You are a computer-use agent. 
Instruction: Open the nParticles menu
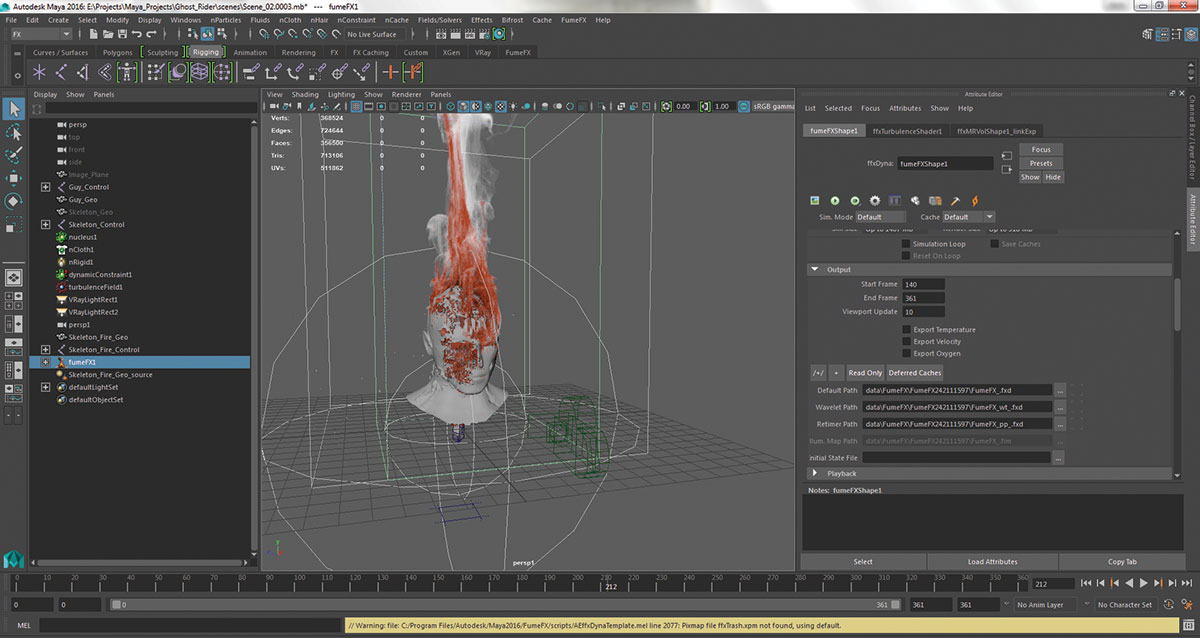(x=225, y=20)
